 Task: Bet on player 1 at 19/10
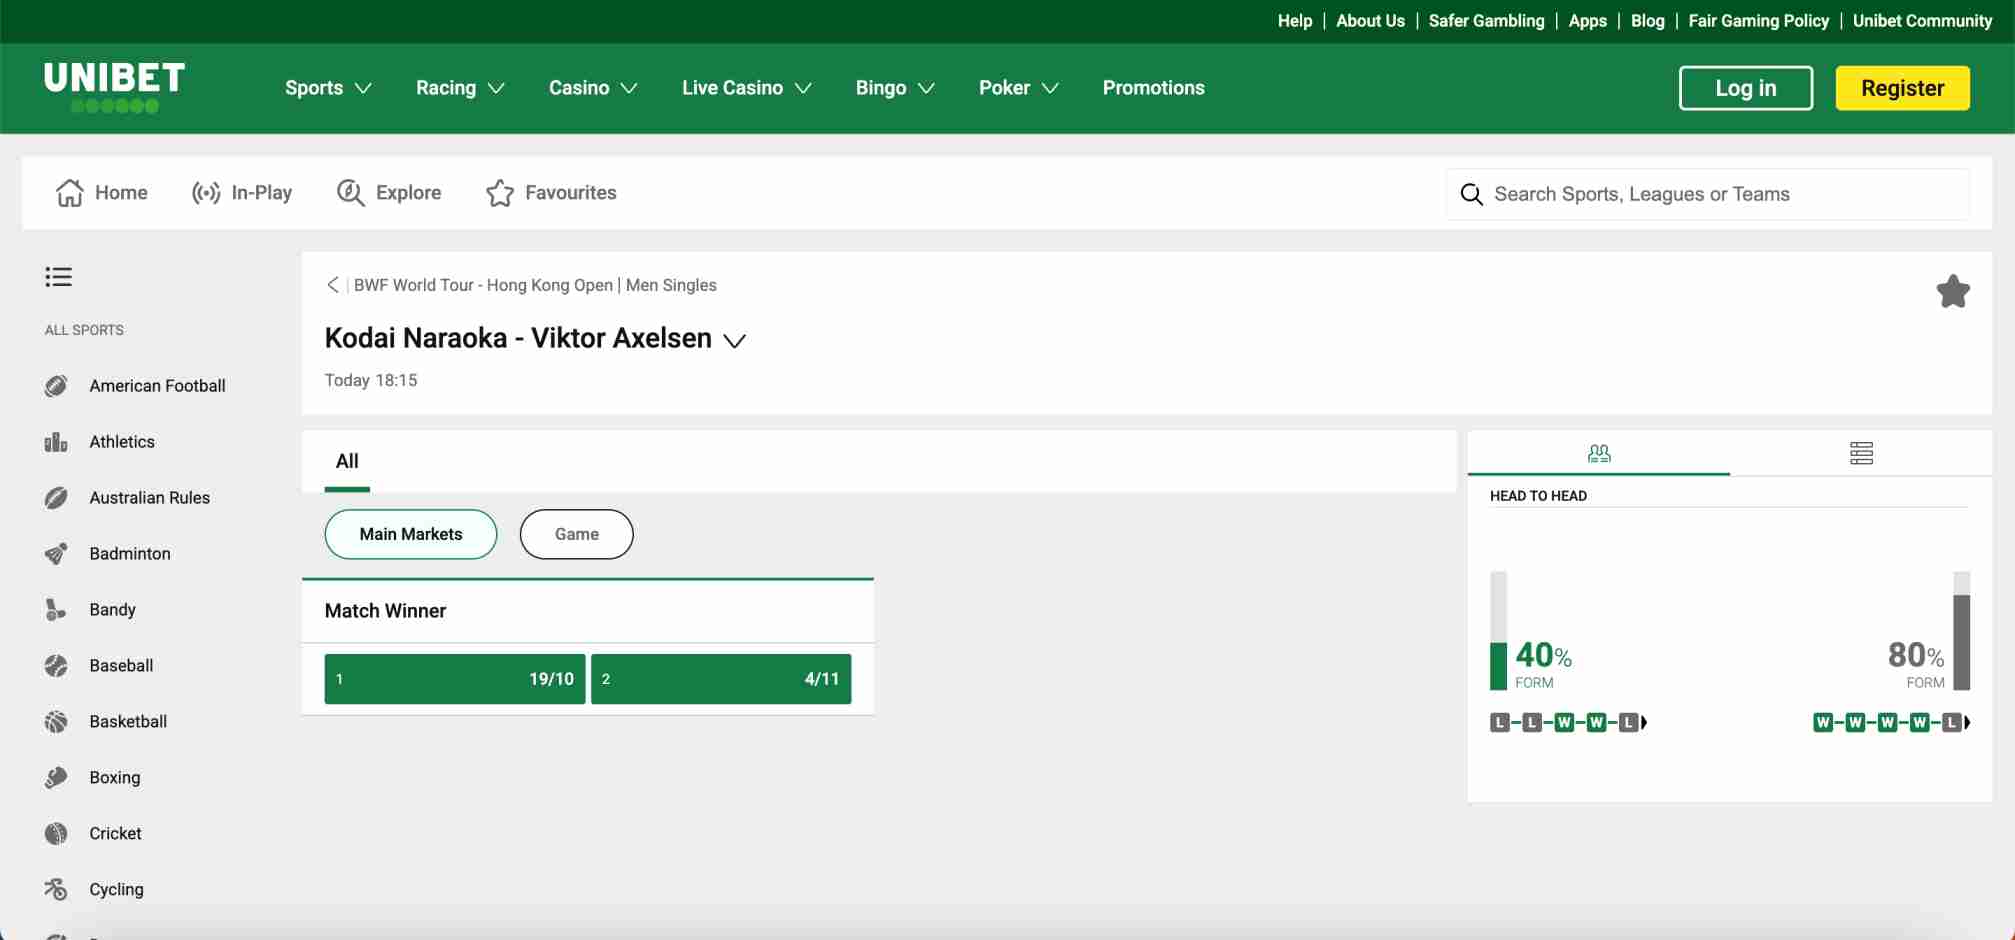(x=455, y=679)
